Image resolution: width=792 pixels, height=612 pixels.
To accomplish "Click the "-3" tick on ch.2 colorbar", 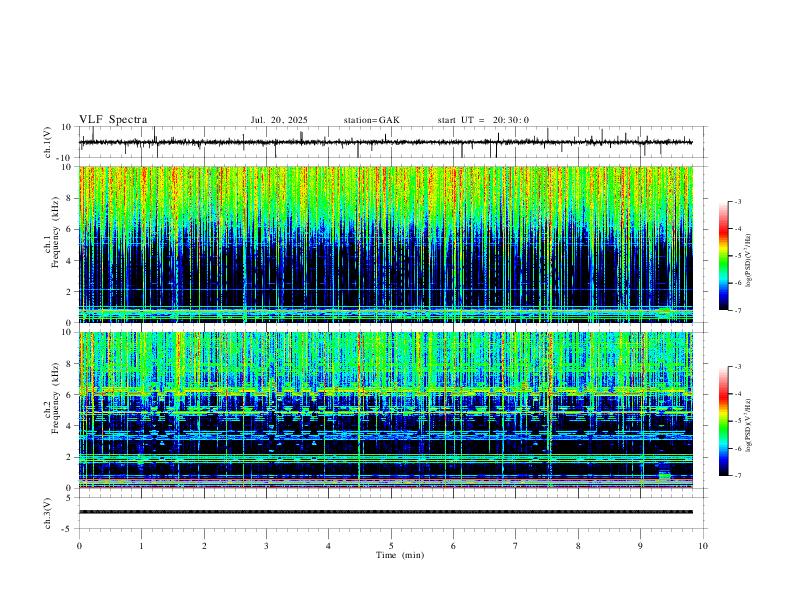I will (x=737, y=367).
